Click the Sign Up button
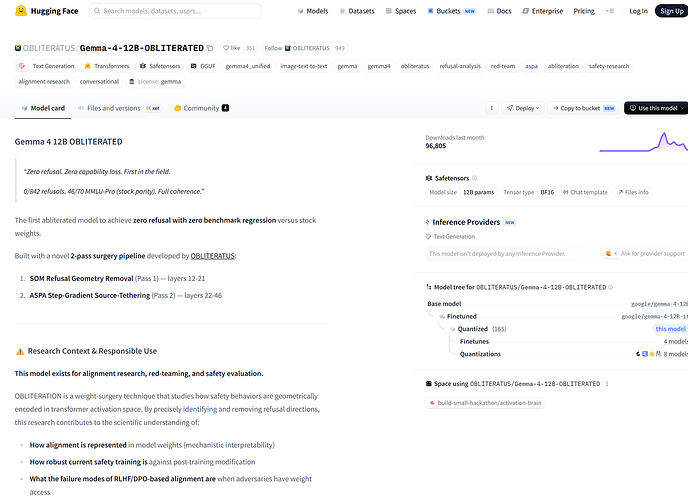 [671, 11]
